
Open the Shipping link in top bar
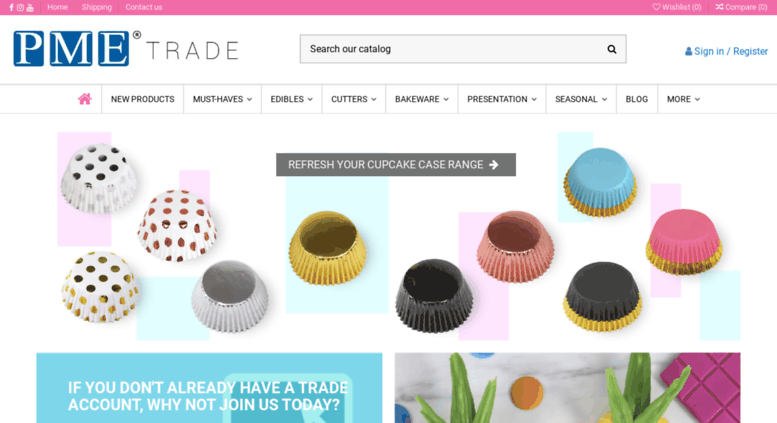(x=97, y=7)
